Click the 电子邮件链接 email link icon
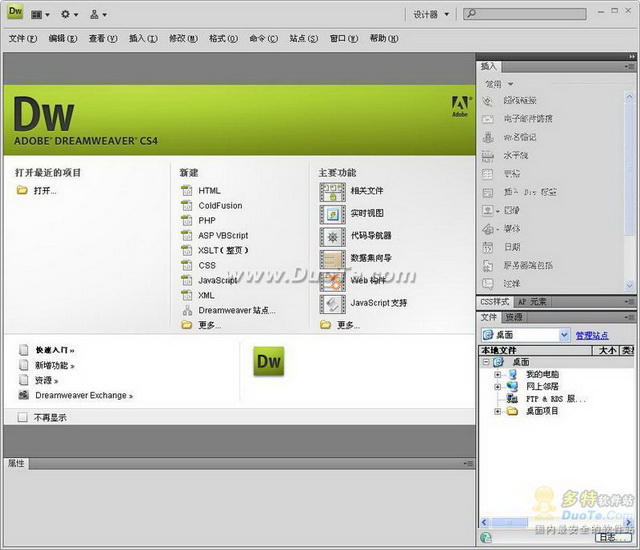 point(488,119)
